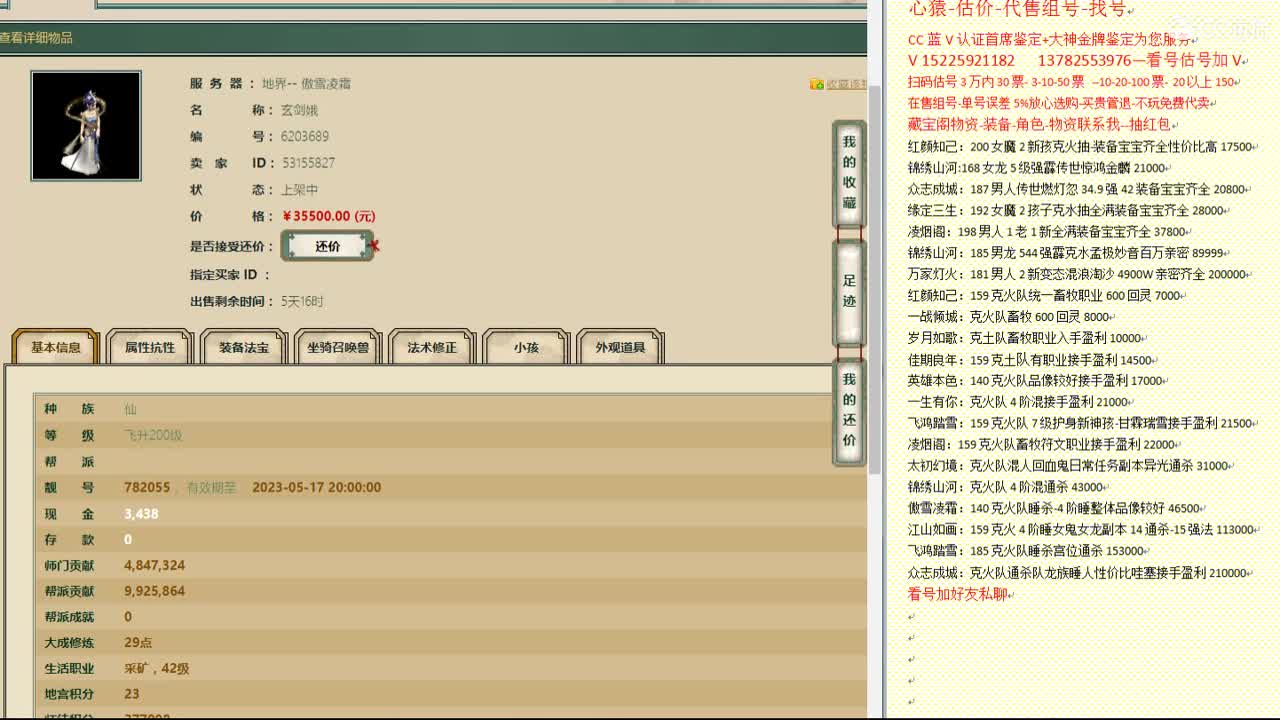Click the 帮派贡献 value 9,925,864
Screen dimensions: 1280x720
pyautogui.click(x=154, y=591)
